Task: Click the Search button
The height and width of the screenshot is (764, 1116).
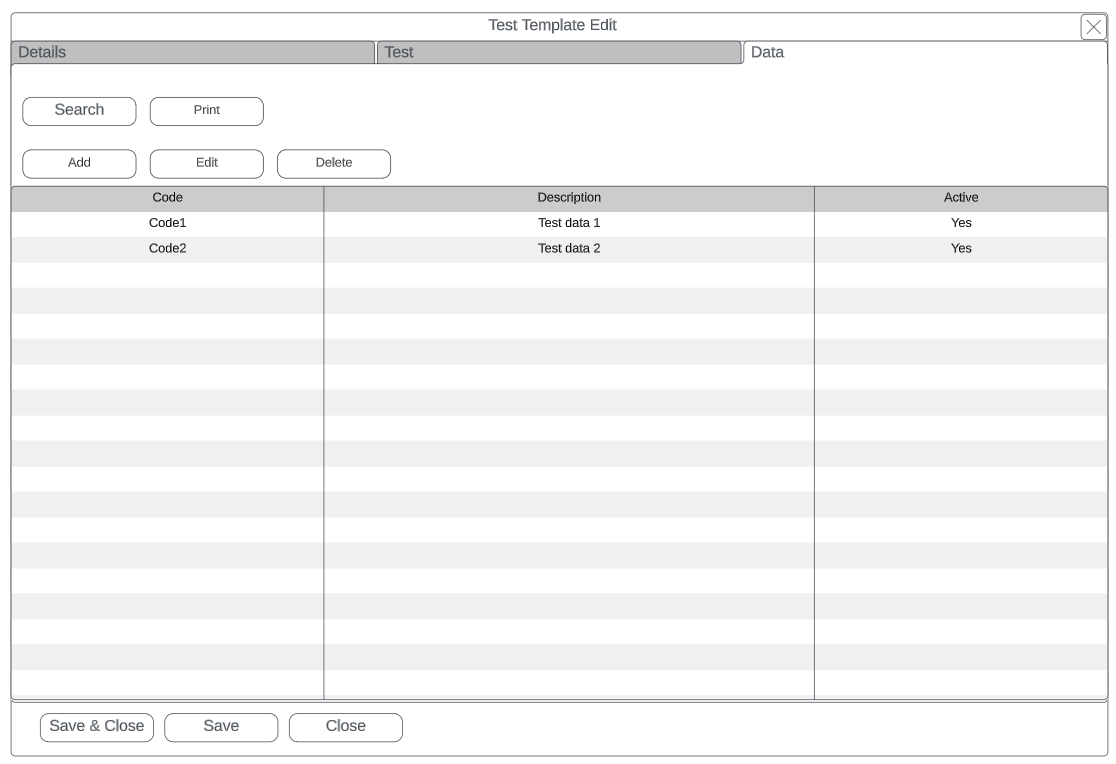Action: tap(79, 111)
